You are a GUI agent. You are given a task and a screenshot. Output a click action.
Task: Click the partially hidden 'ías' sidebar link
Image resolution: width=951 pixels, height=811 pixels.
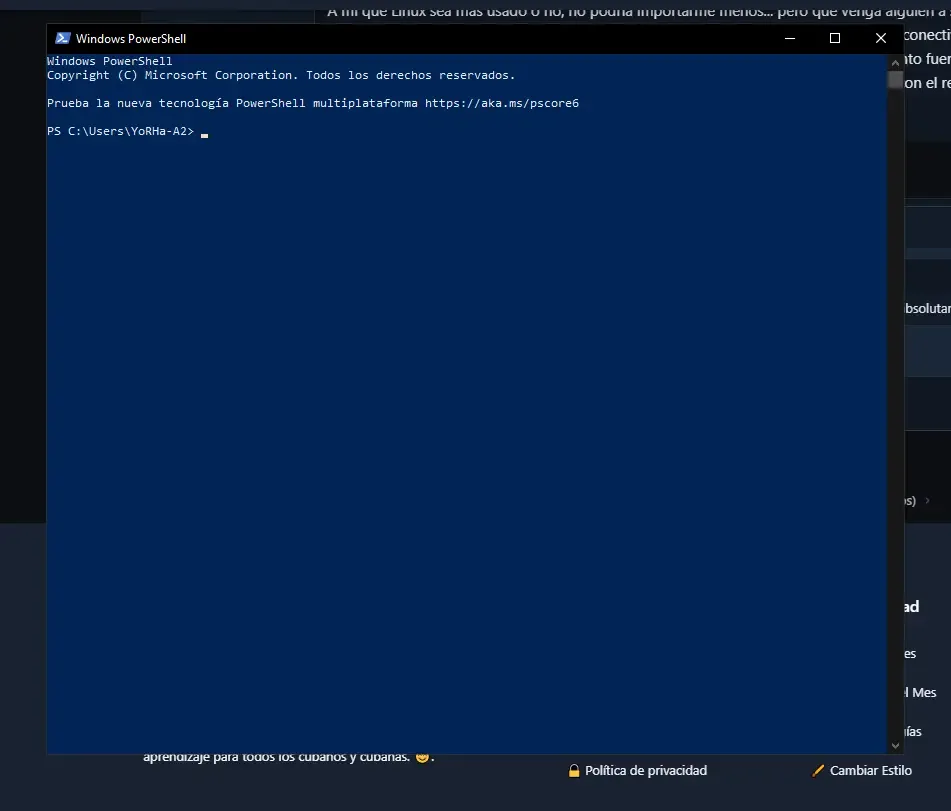click(913, 732)
